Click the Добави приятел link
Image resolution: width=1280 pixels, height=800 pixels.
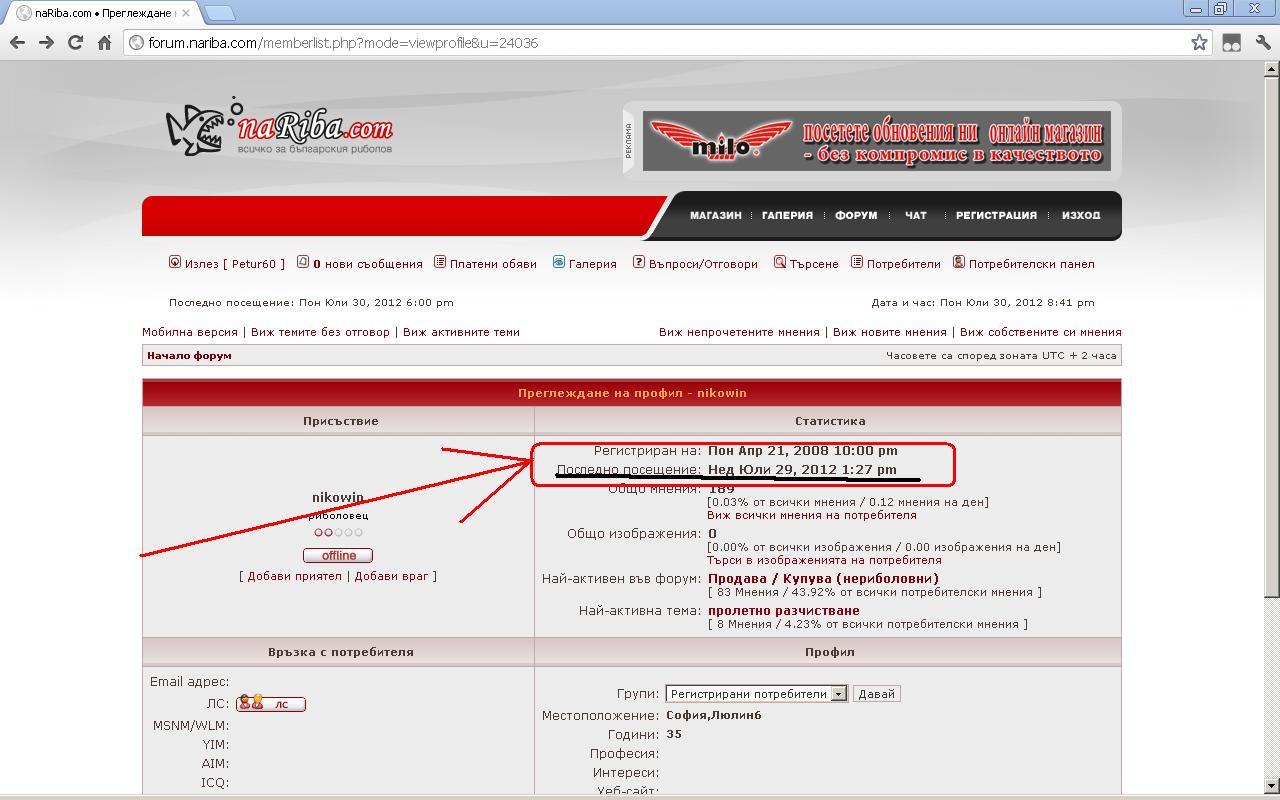point(294,576)
